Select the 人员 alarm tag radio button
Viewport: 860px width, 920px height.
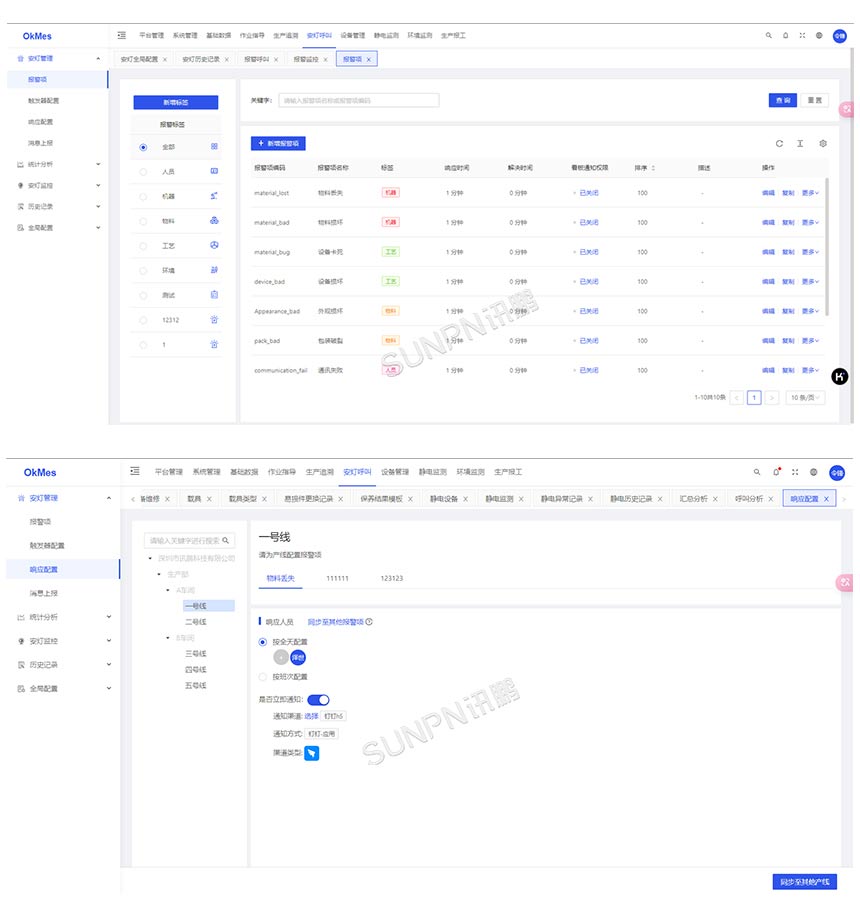(x=143, y=172)
